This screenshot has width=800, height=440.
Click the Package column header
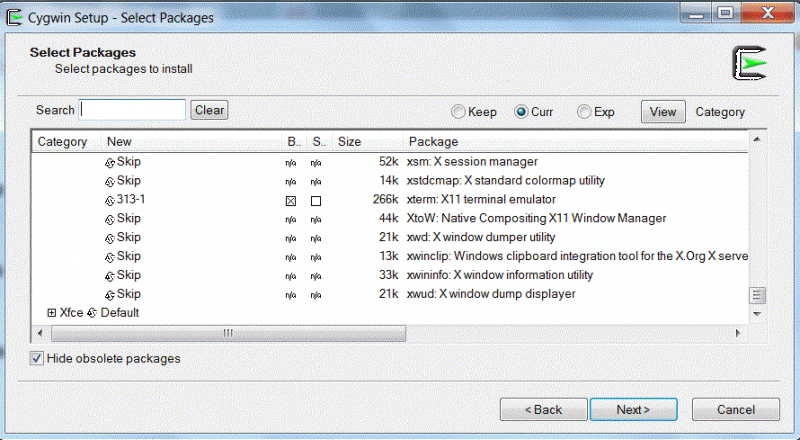click(x=576, y=142)
